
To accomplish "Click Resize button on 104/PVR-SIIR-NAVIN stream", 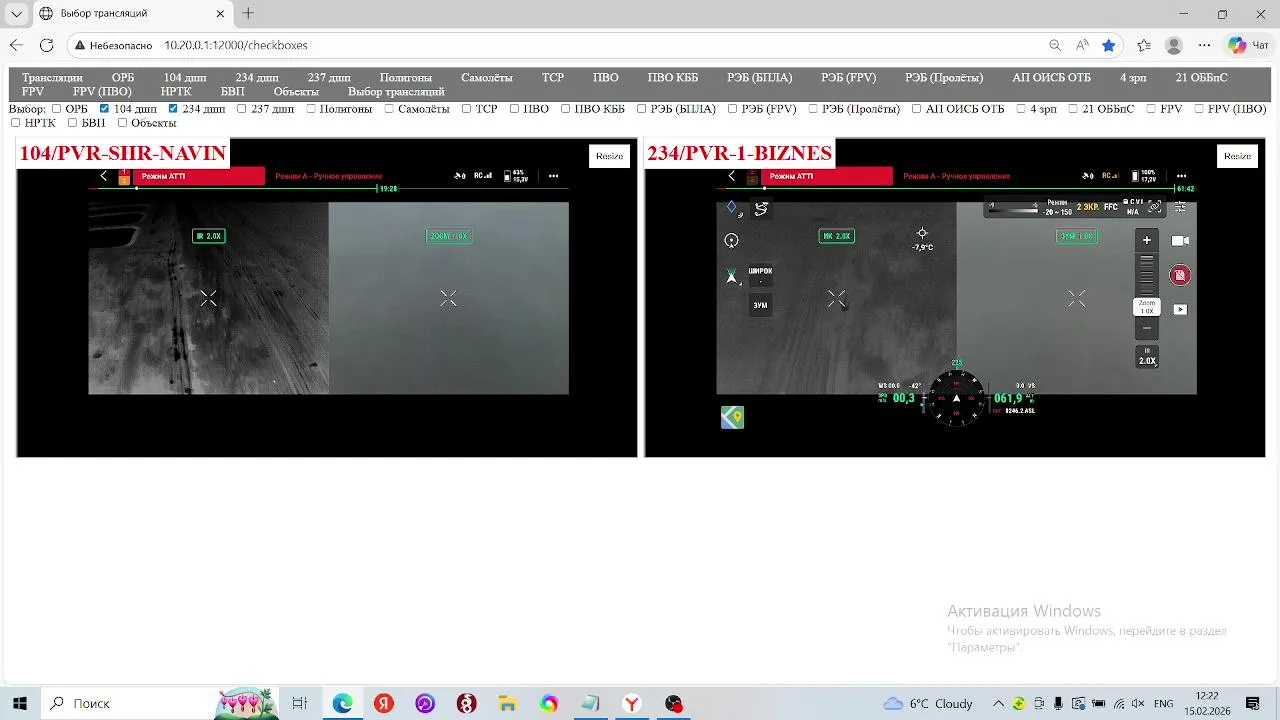I will (x=609, y=156).
